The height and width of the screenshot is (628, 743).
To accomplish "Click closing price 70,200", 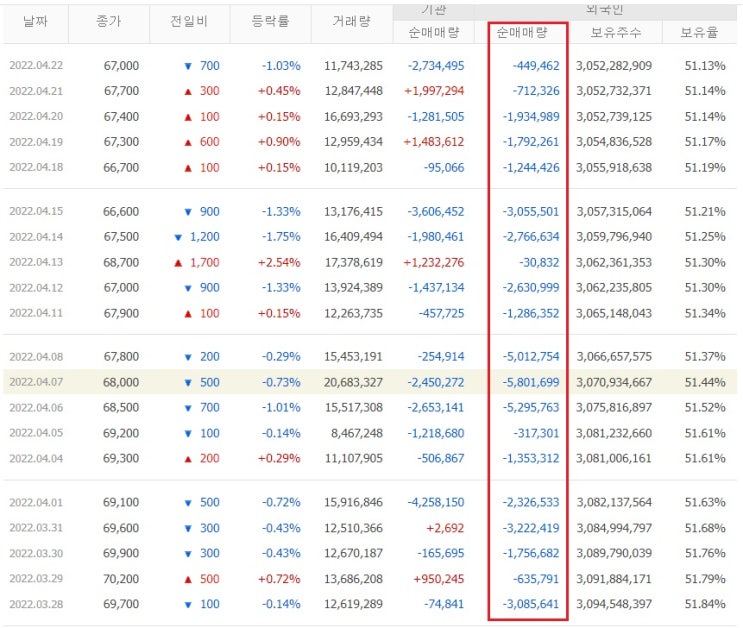I will (x=121, y=579).
